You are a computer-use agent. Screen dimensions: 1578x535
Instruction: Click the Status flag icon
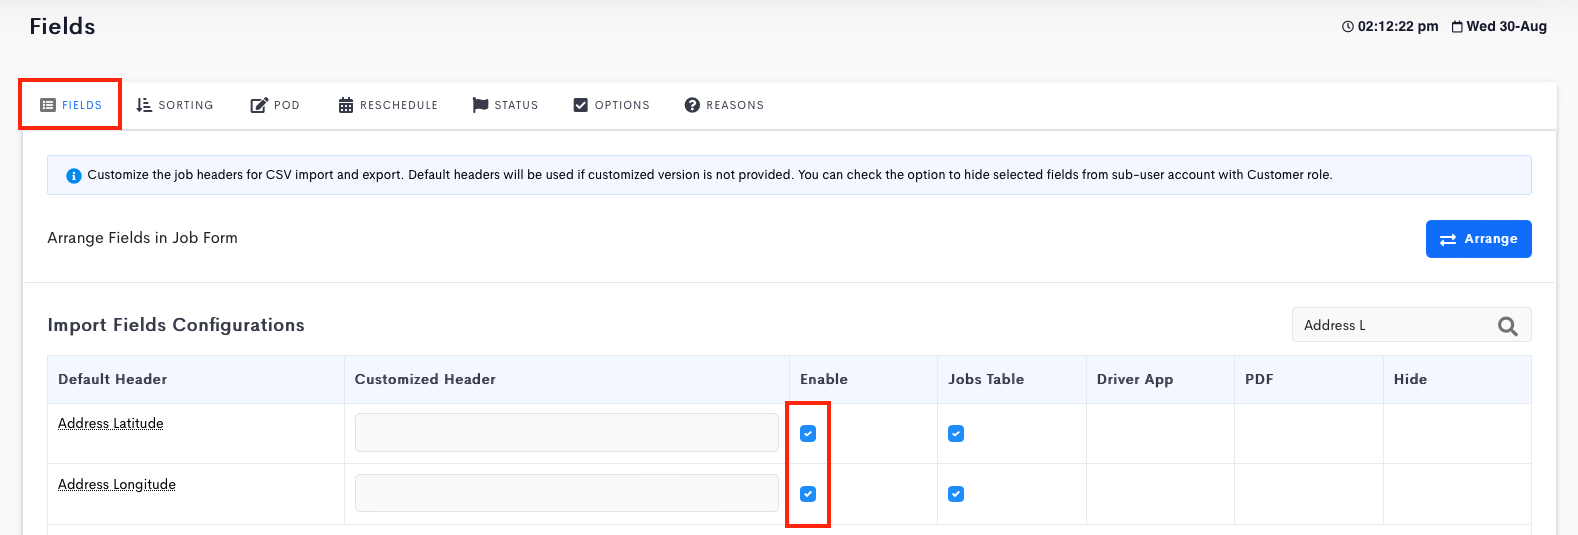[480, 105]
